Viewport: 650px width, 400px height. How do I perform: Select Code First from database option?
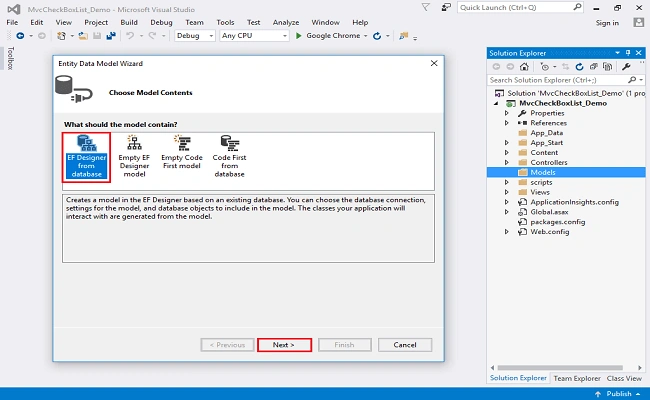click(229, 157)
